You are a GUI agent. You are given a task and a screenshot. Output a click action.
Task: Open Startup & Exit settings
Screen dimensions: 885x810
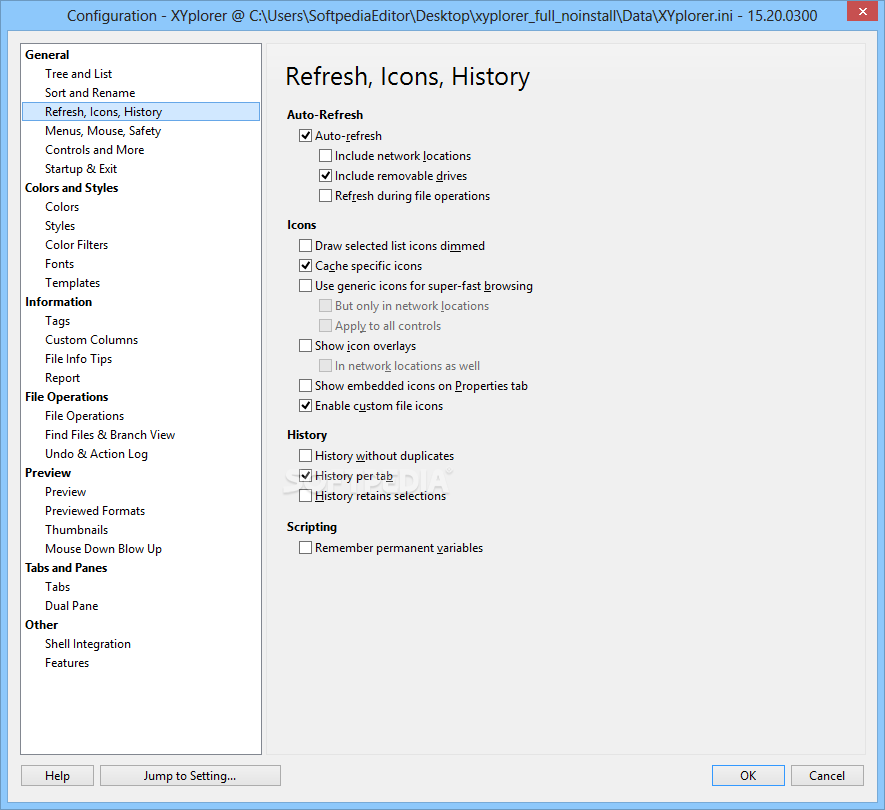coord(81,169)
